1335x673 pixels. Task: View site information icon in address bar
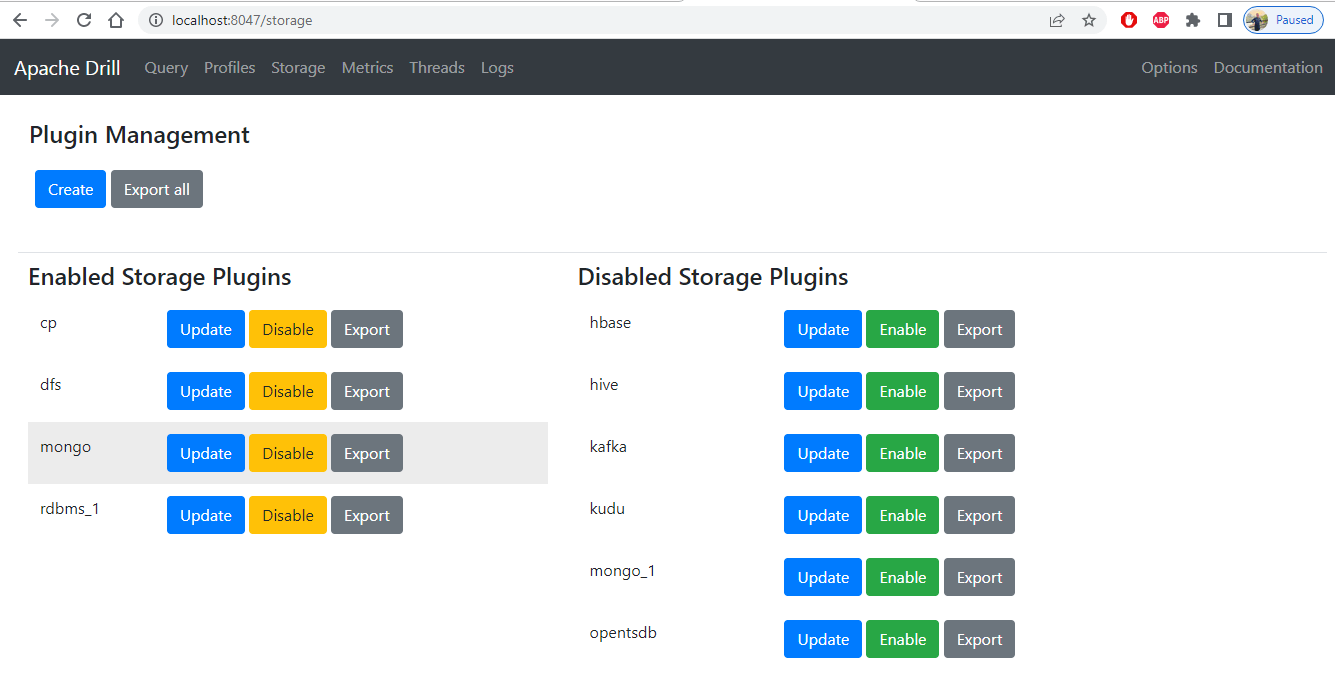[x=155, y=20]
